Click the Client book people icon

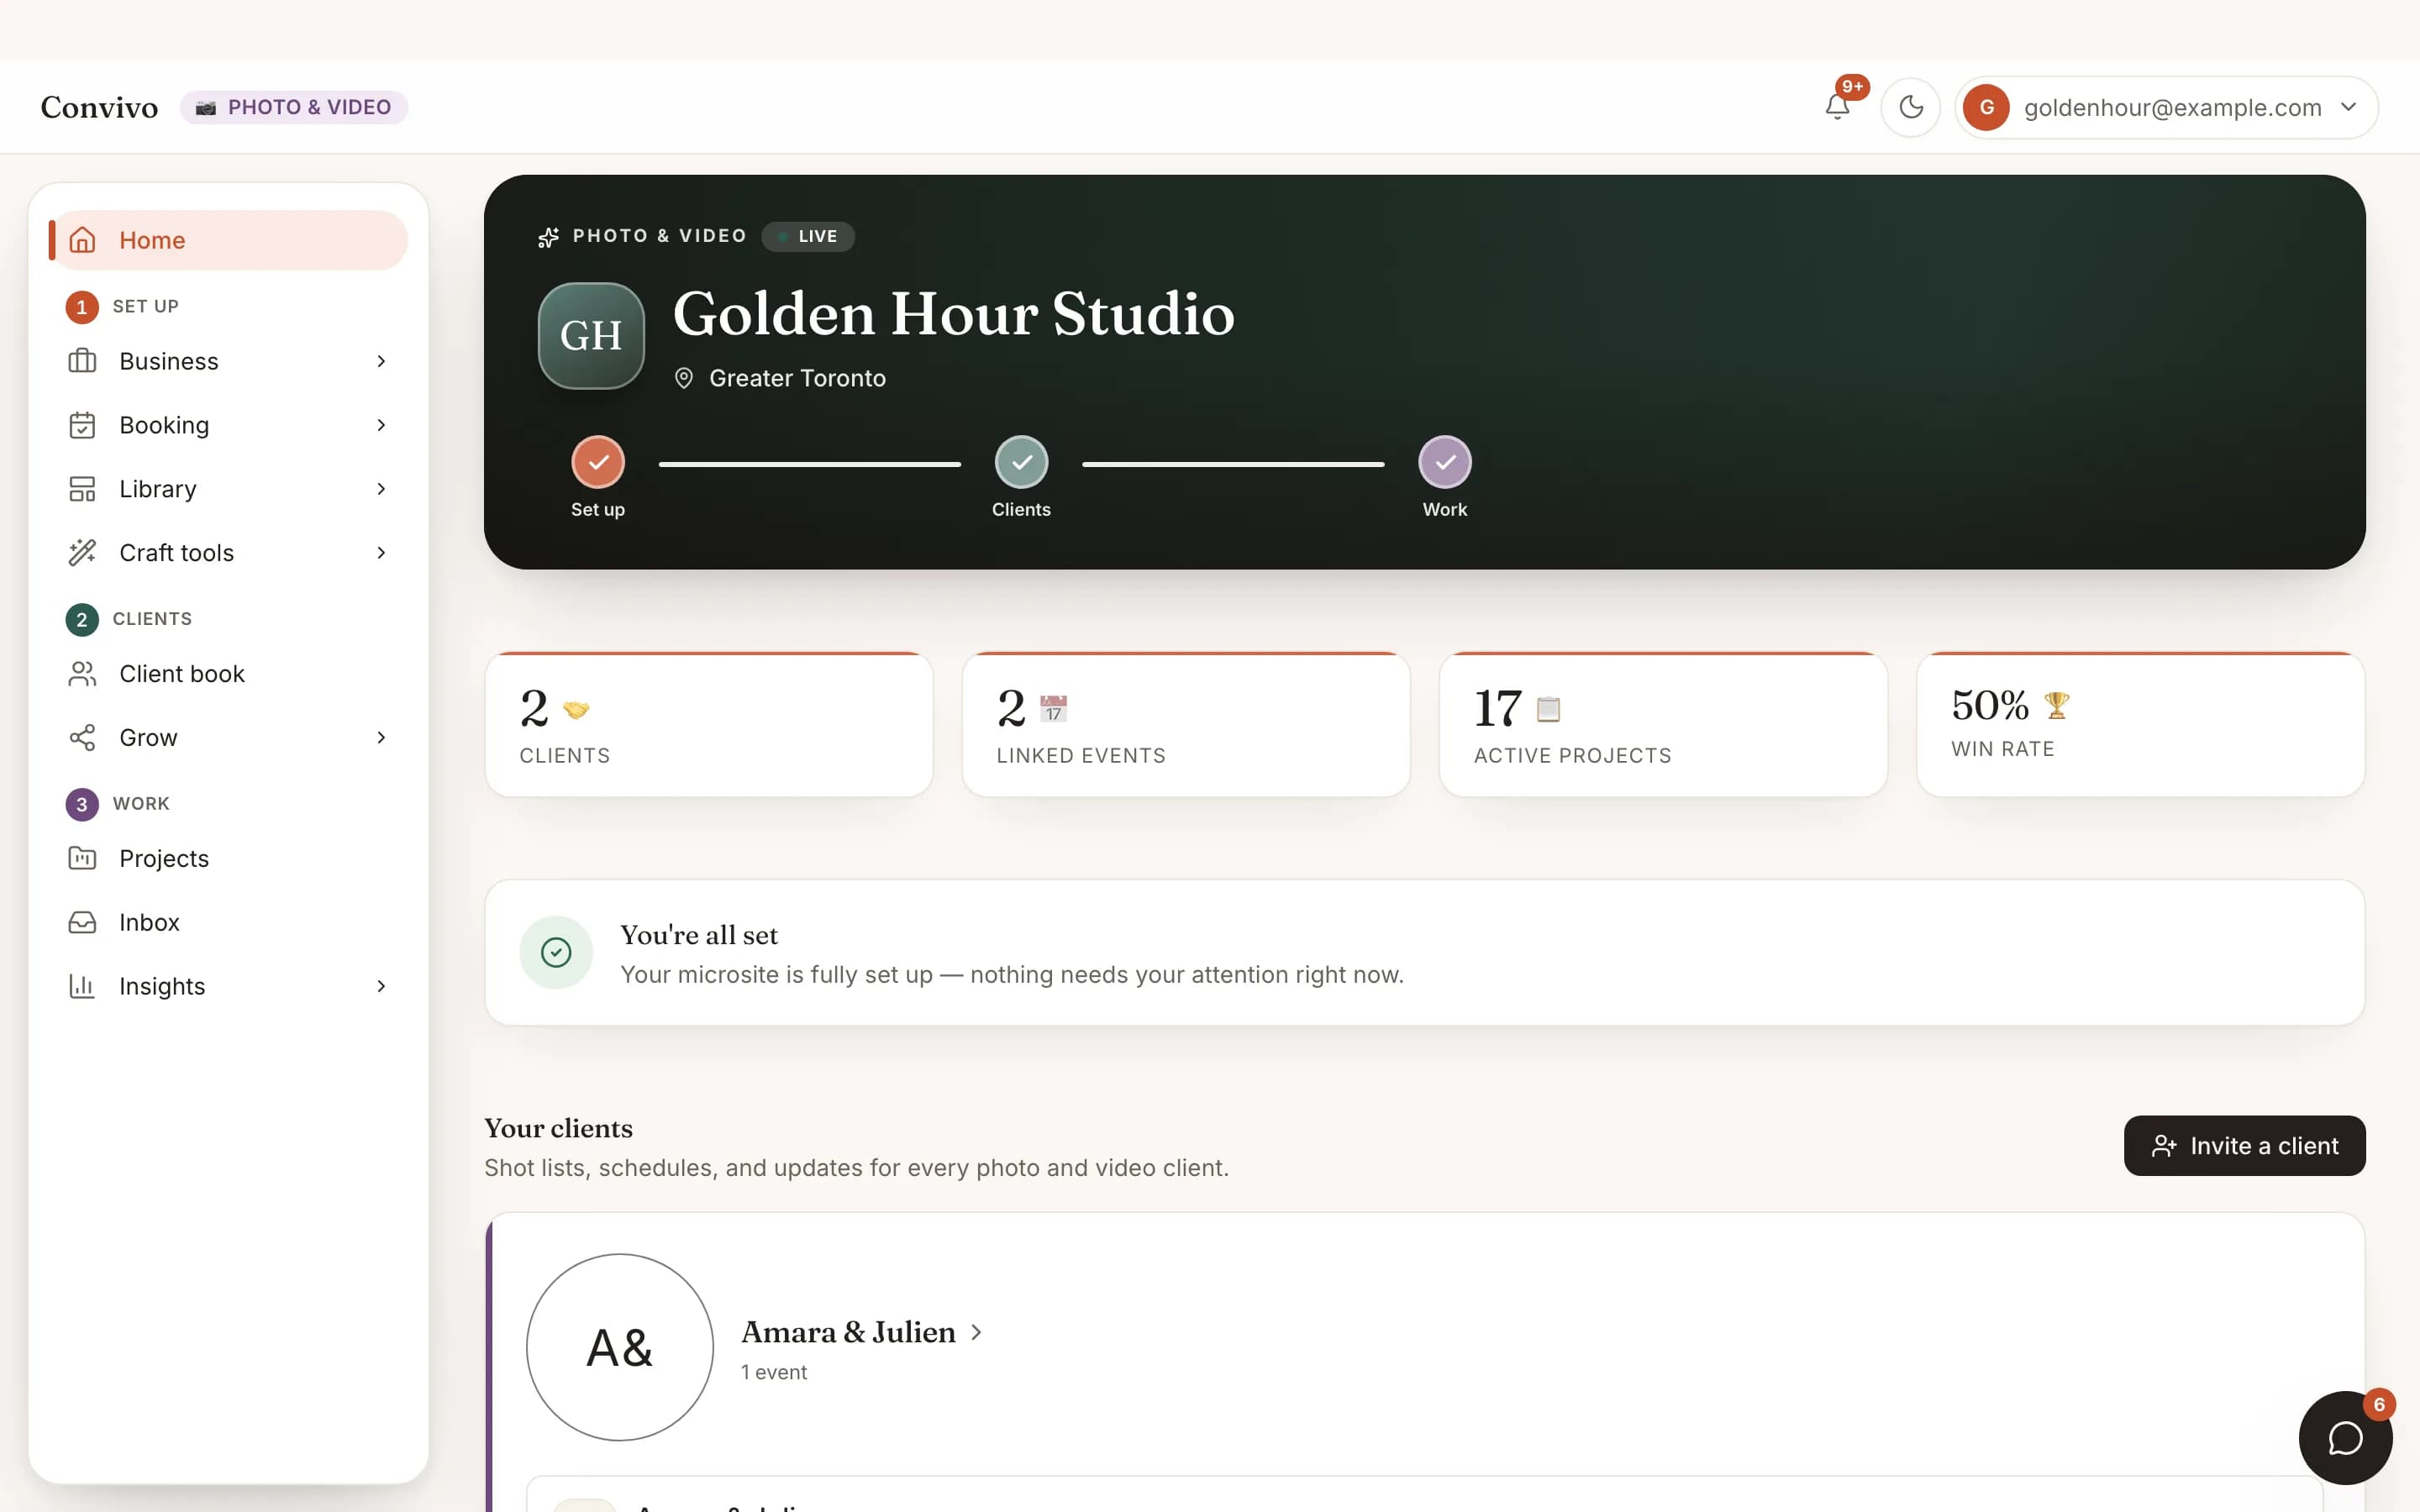point(82,674)
